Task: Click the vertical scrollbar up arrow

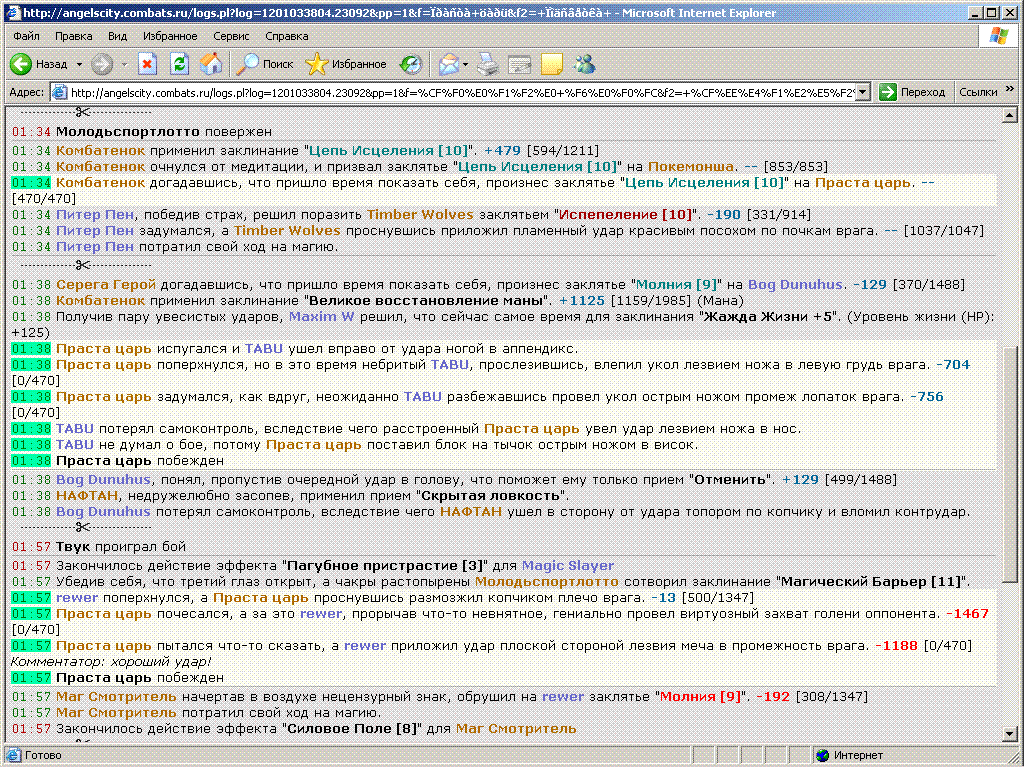Action: click(x=1010, y=116)
